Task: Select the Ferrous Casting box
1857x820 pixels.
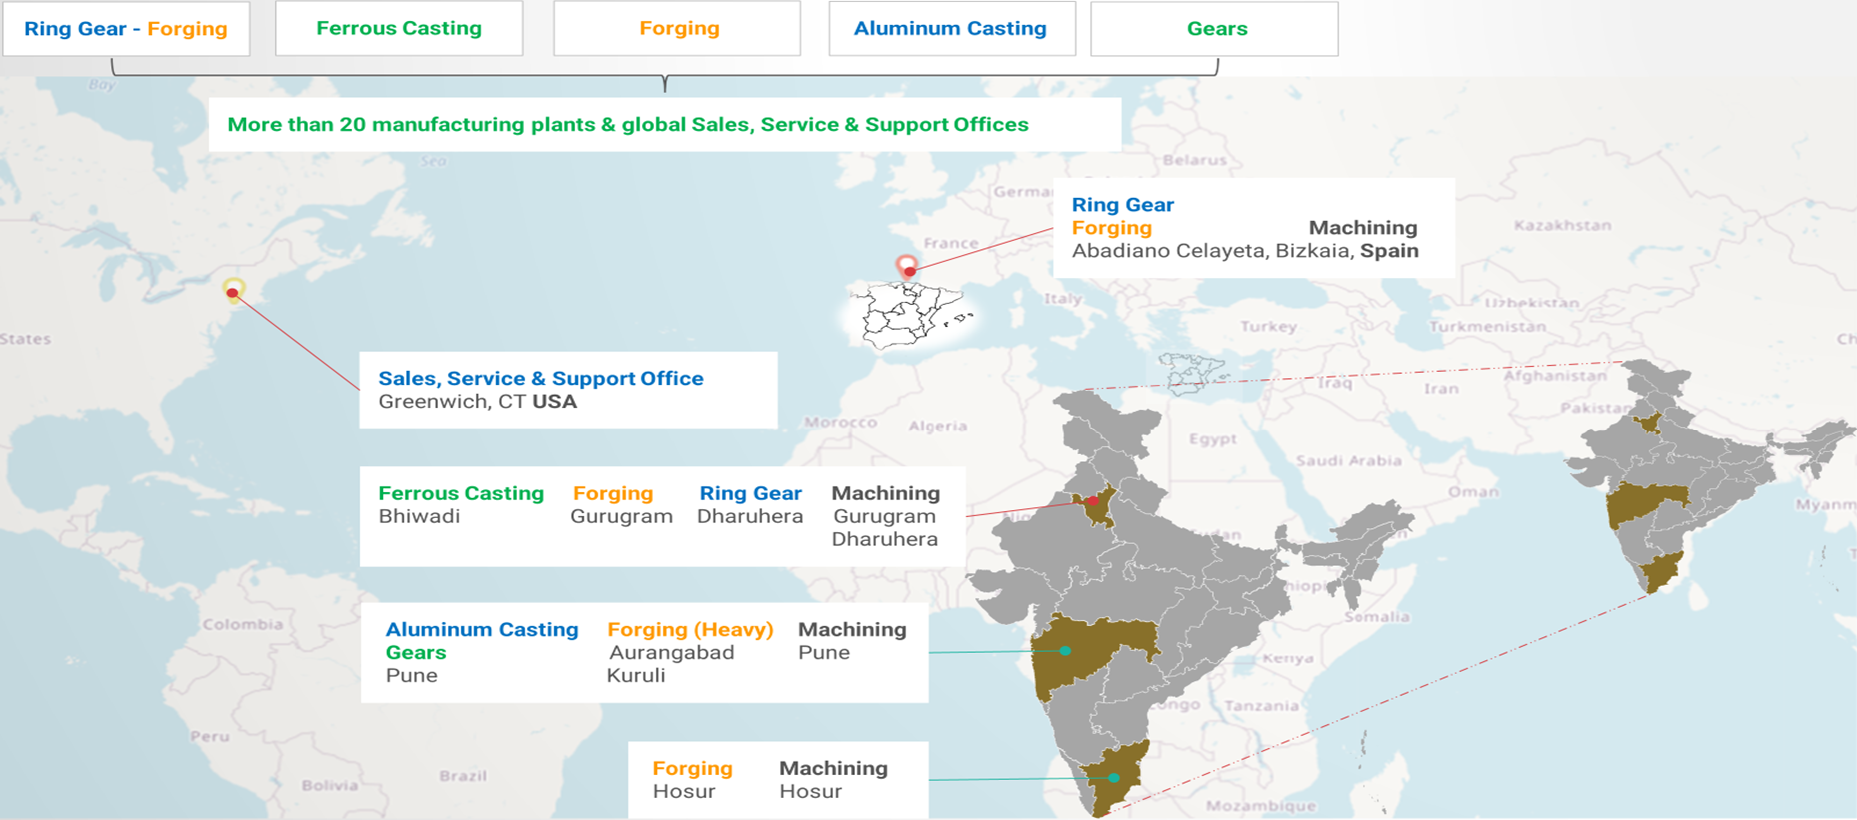Action: (x=399, y=28)
